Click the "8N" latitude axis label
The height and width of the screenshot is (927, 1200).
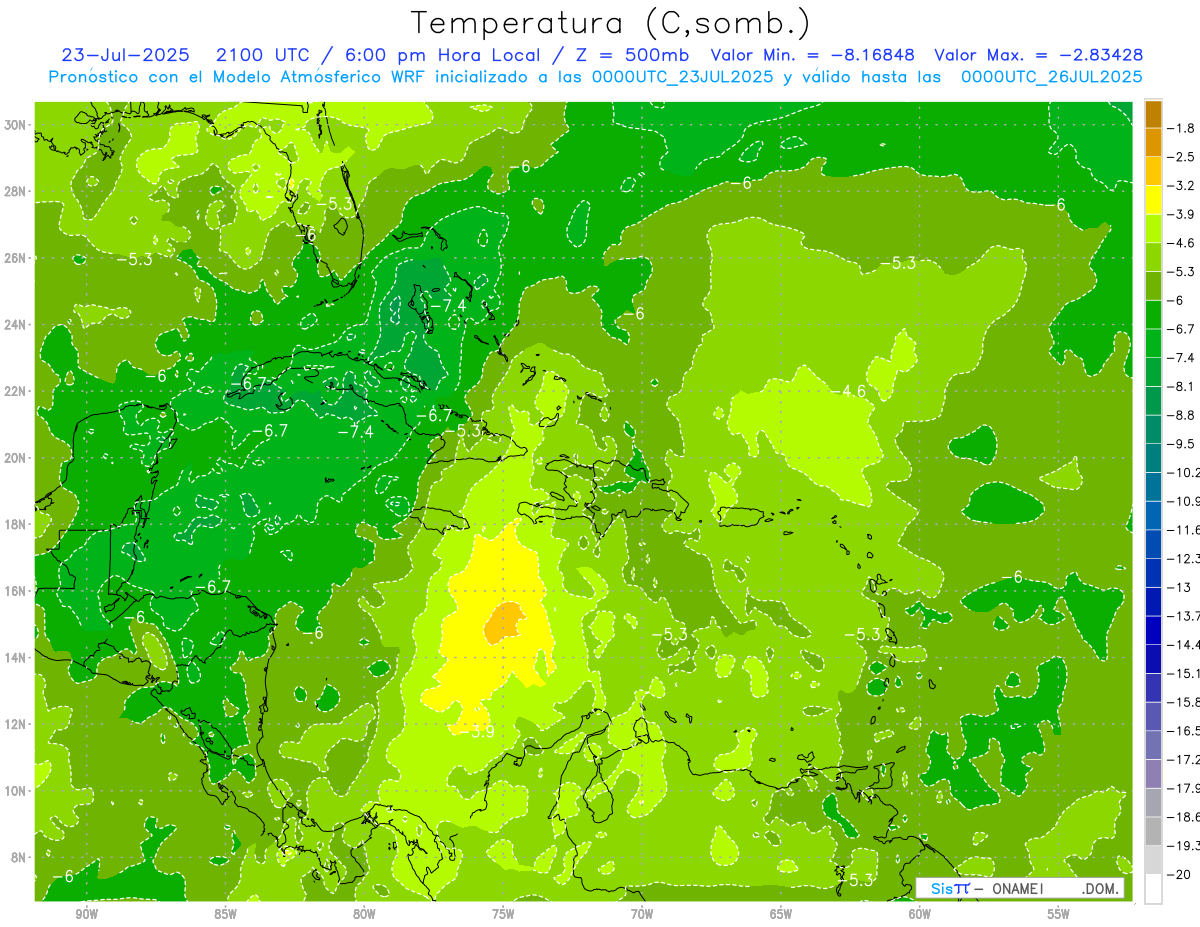tap(20, 857)
